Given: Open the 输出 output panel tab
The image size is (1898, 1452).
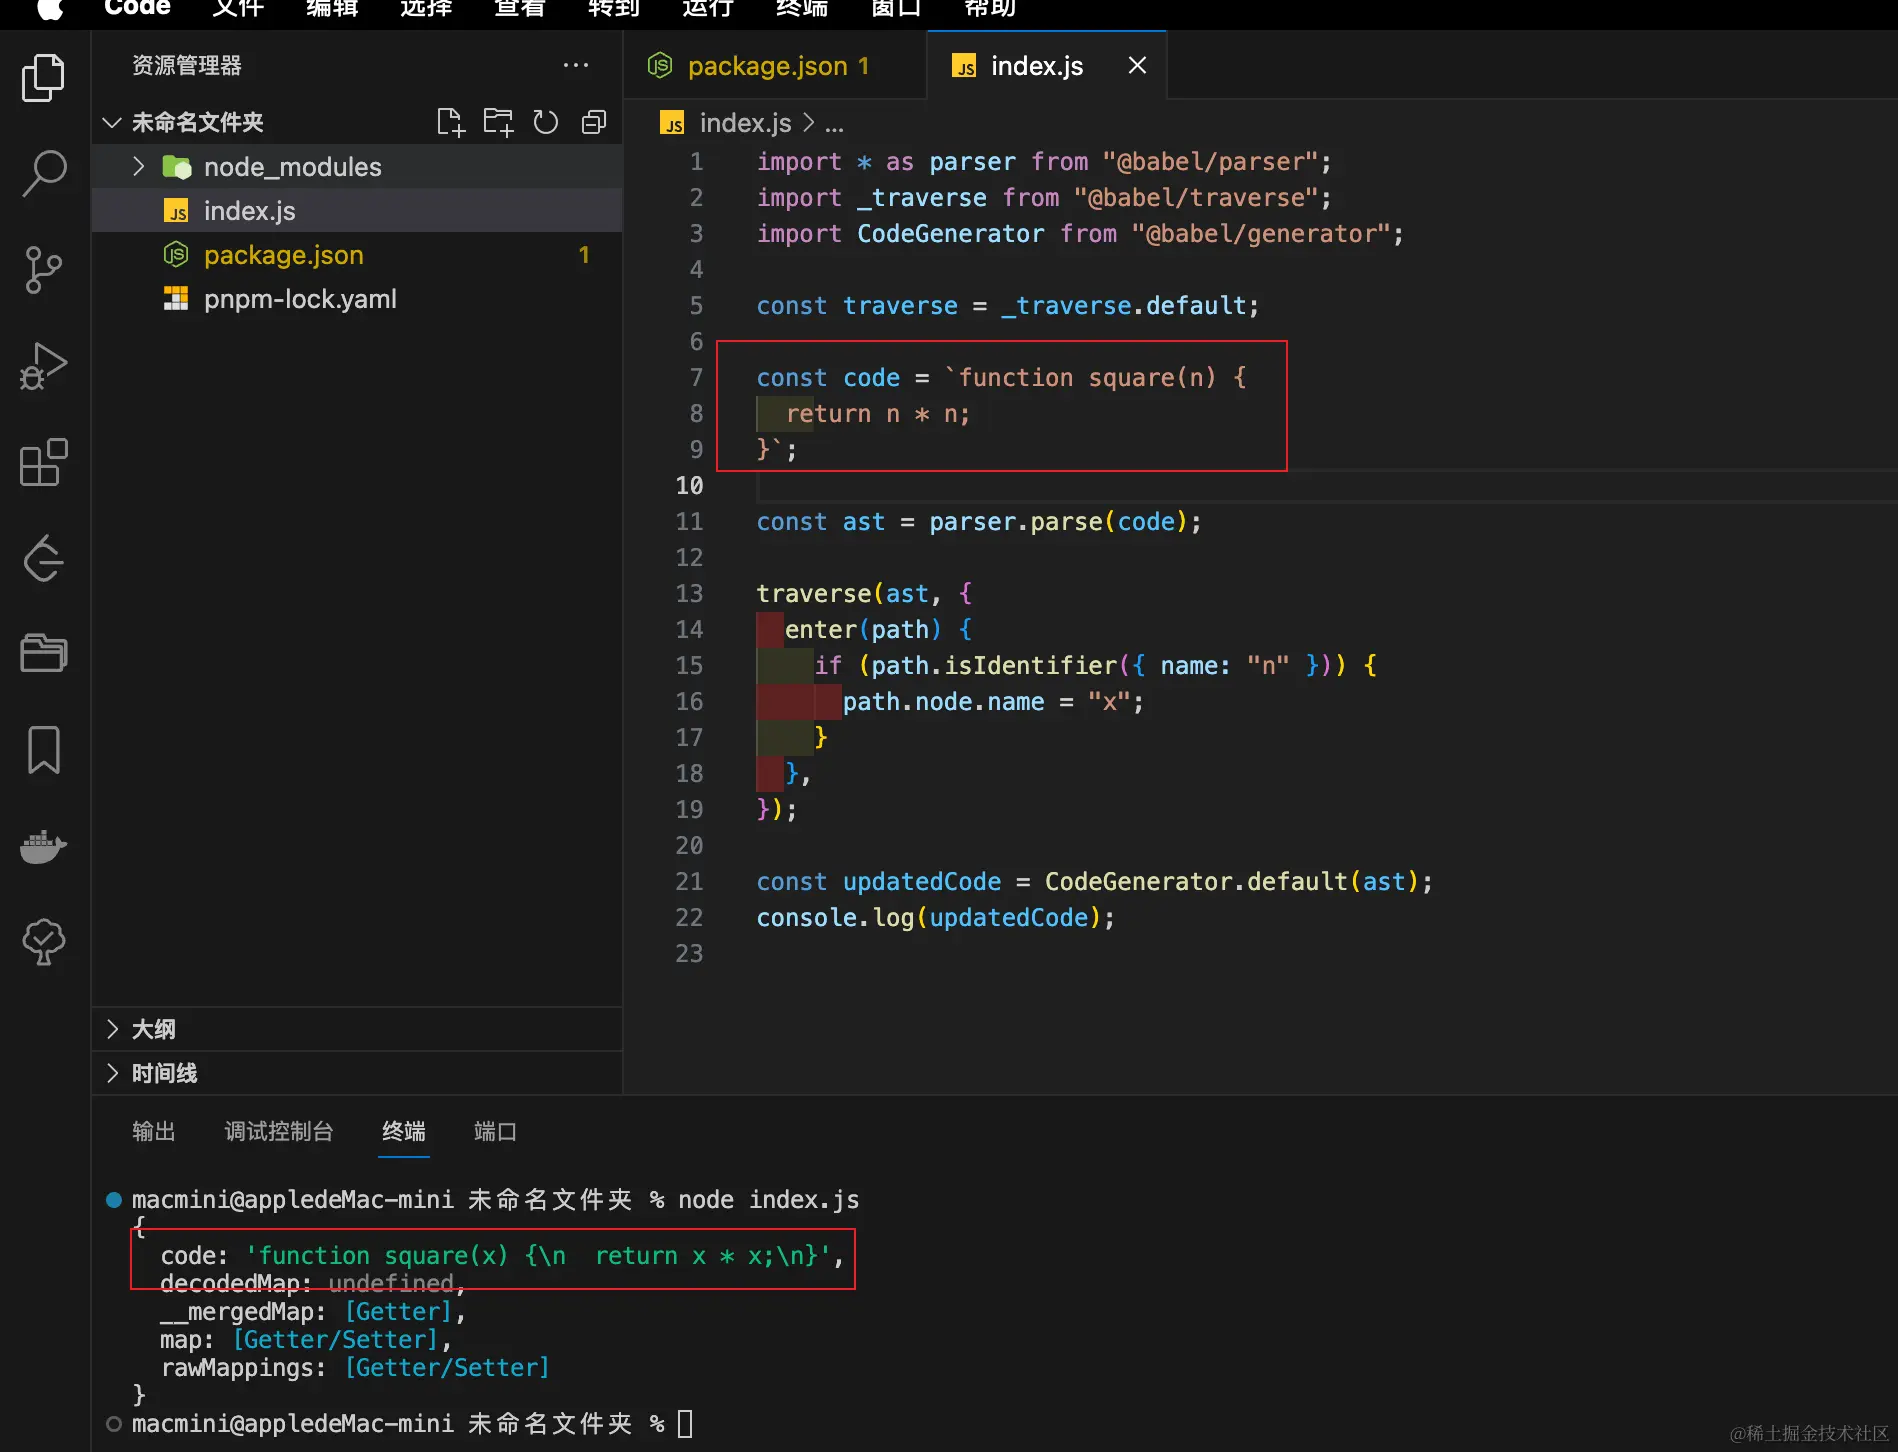Looking at the screenshot, I should click(154, 1131).
